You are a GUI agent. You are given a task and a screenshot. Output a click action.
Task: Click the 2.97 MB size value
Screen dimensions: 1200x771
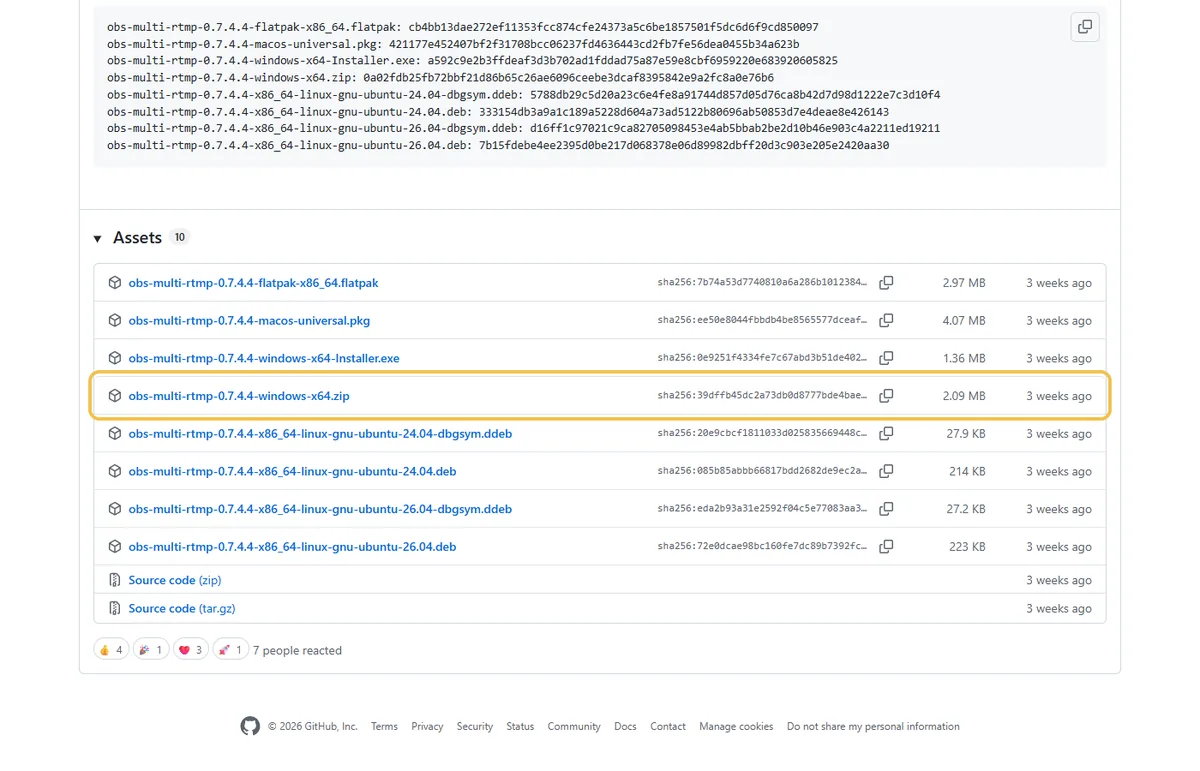pos(964,283)
